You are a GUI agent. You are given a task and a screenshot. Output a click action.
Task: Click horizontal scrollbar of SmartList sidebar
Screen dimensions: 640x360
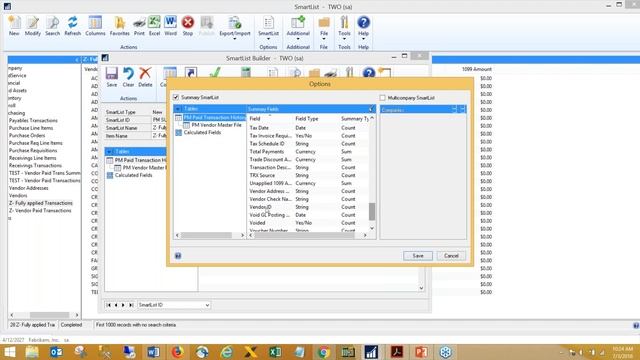point(49,315)
